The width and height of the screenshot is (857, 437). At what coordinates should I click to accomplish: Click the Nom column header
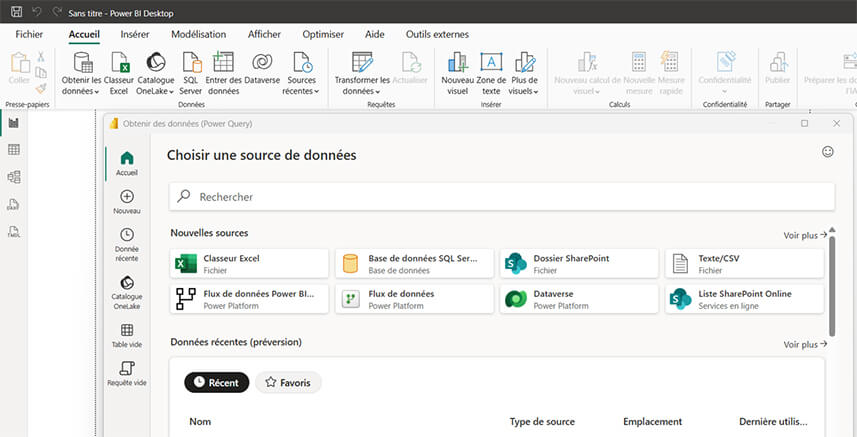pyautogui.click(x=200, y=422)
